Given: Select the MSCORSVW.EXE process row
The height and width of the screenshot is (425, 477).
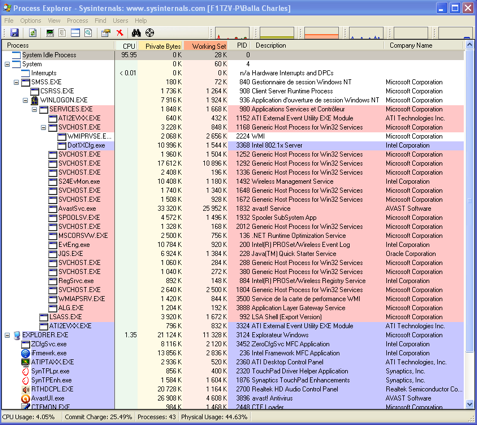Looking at the screenshot, I should tap(233, 236).
